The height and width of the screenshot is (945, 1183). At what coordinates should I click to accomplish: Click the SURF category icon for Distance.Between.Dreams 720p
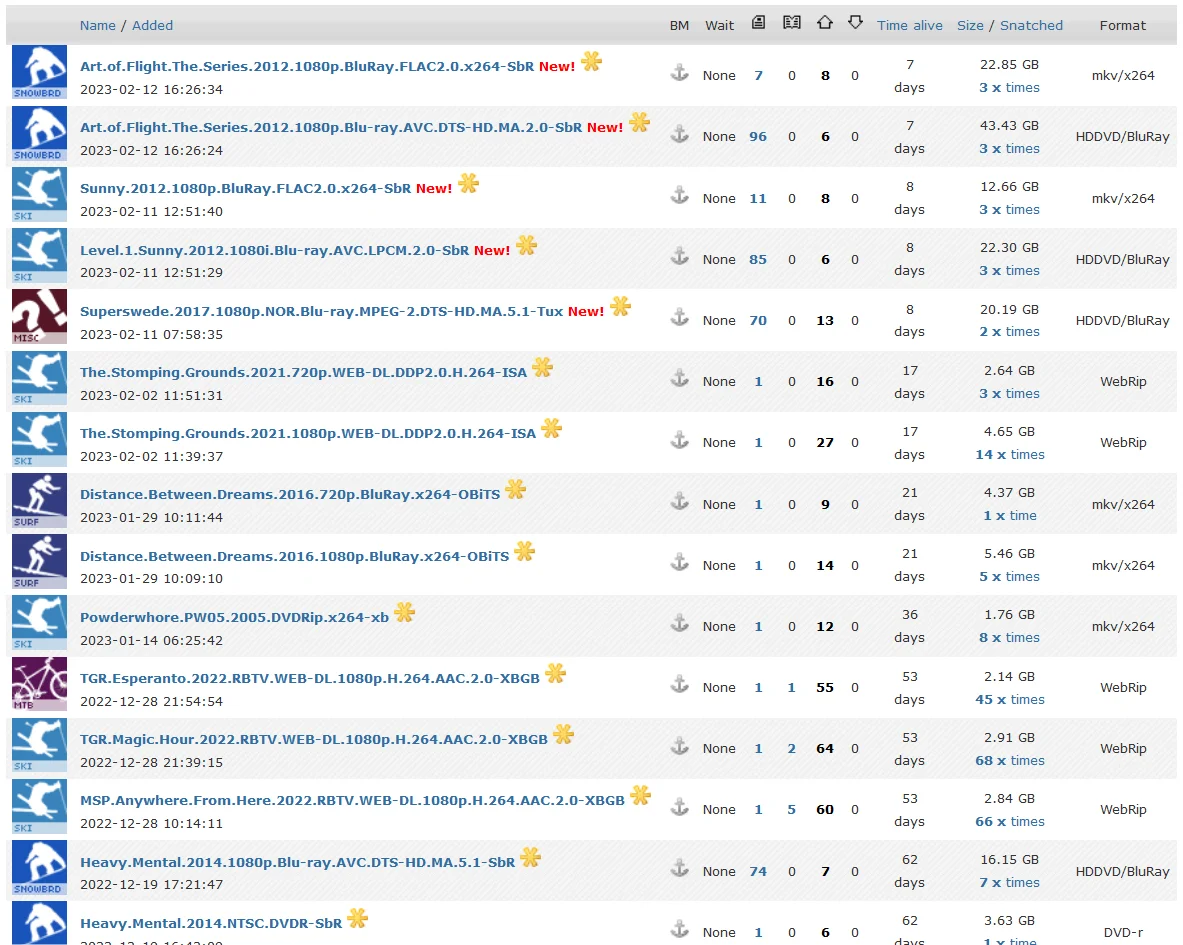[x=39, y=501]
